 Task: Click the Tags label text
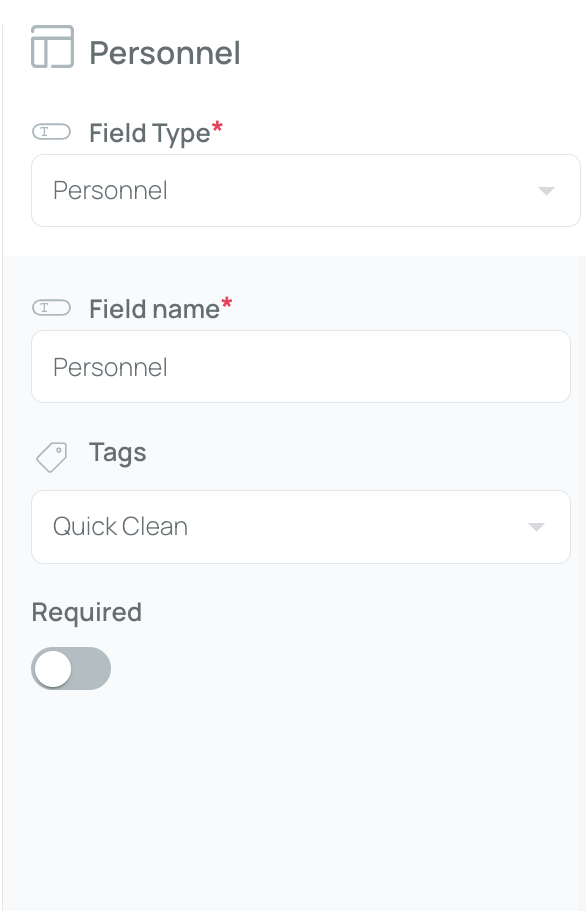point(117,453)
